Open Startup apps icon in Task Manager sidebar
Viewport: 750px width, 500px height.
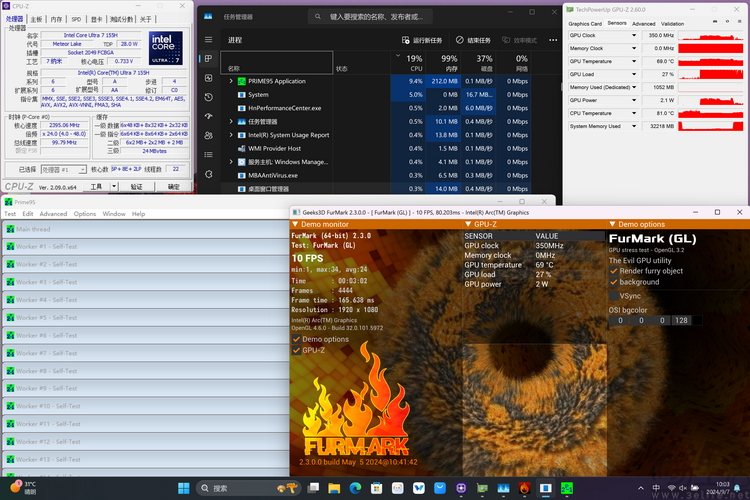pyautogui.click(x=209, y=116)
